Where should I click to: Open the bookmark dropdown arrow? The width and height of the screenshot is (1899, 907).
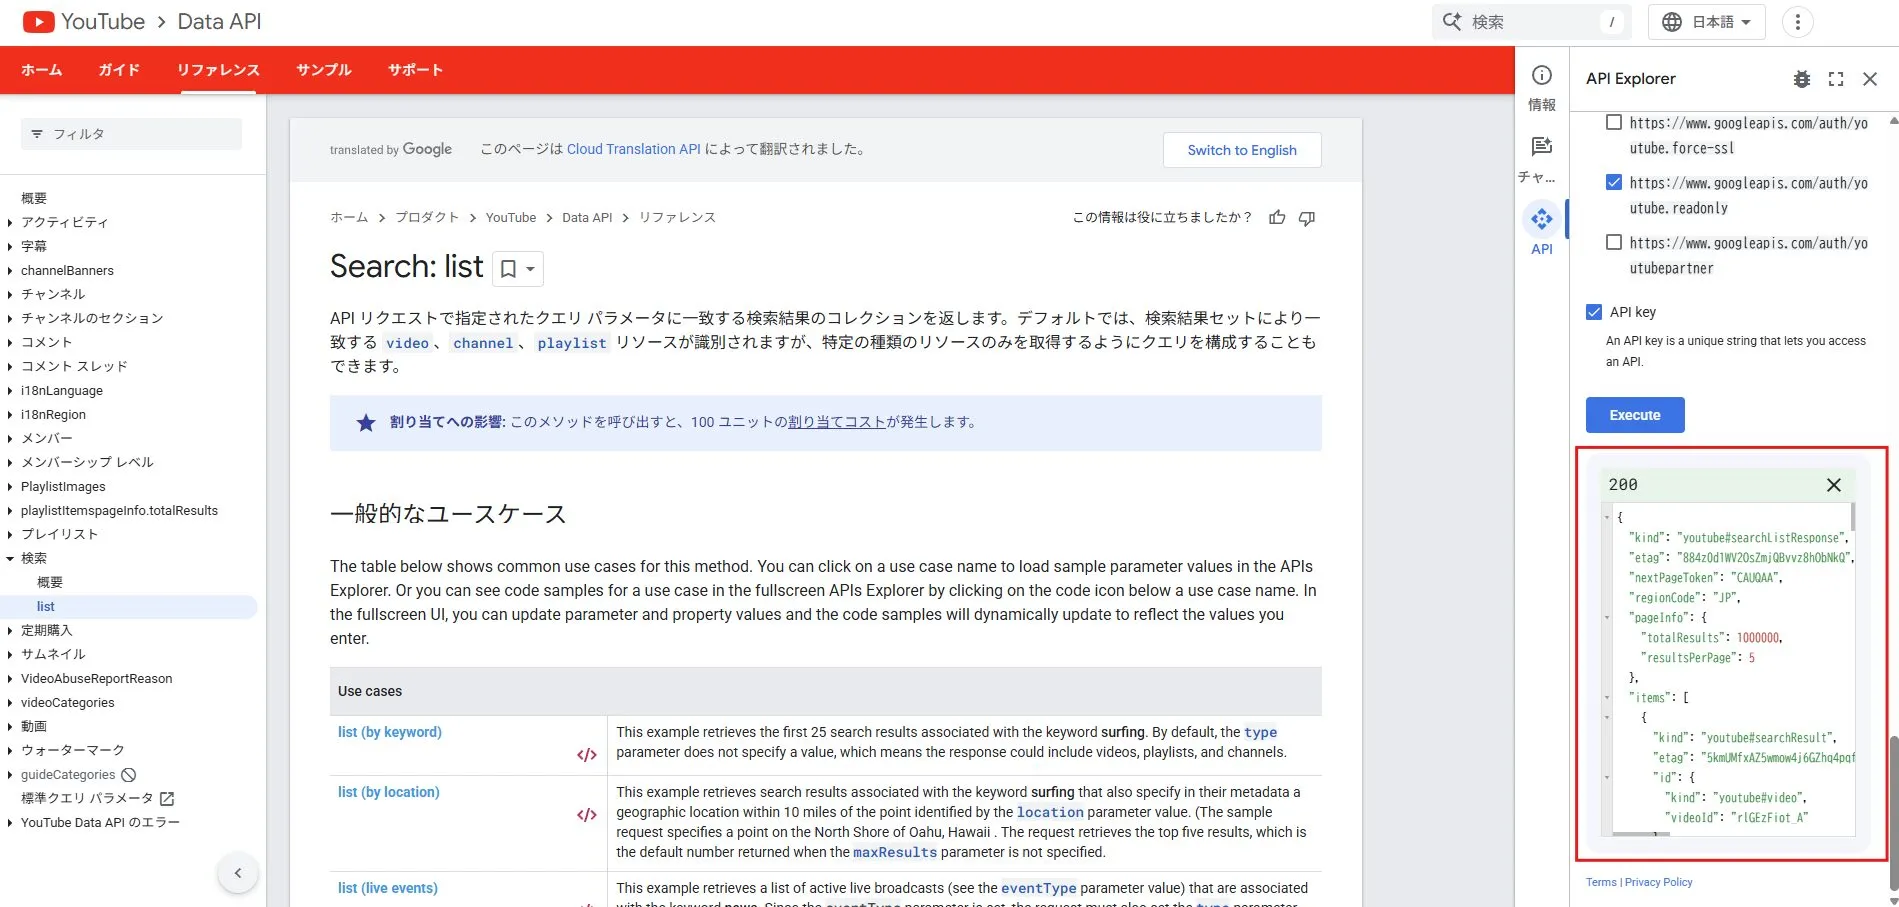(530, 269)
